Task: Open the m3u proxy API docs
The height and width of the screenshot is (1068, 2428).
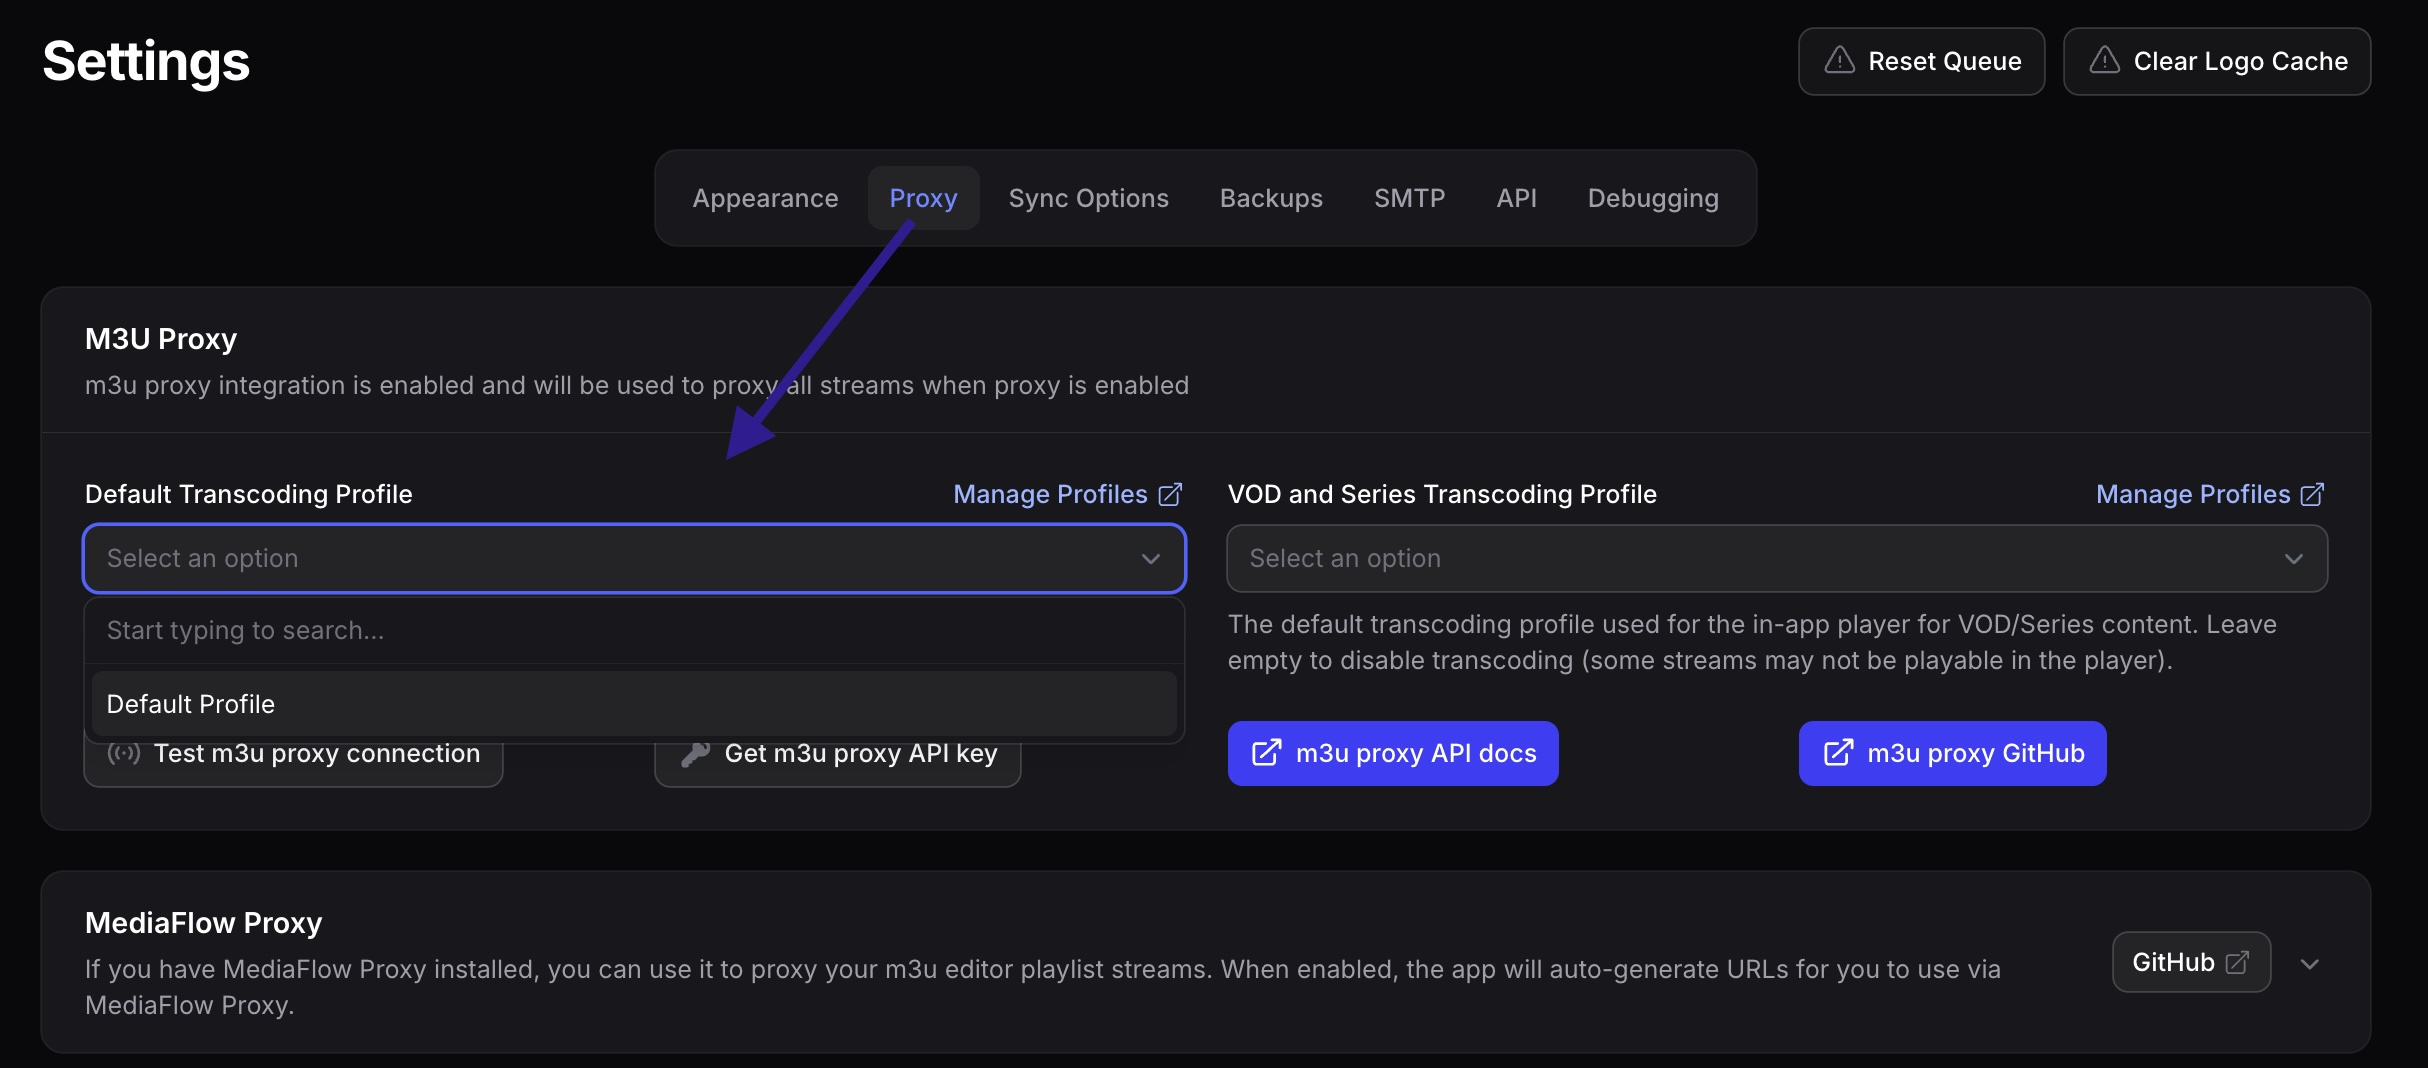Action: tap(1392, 753)
